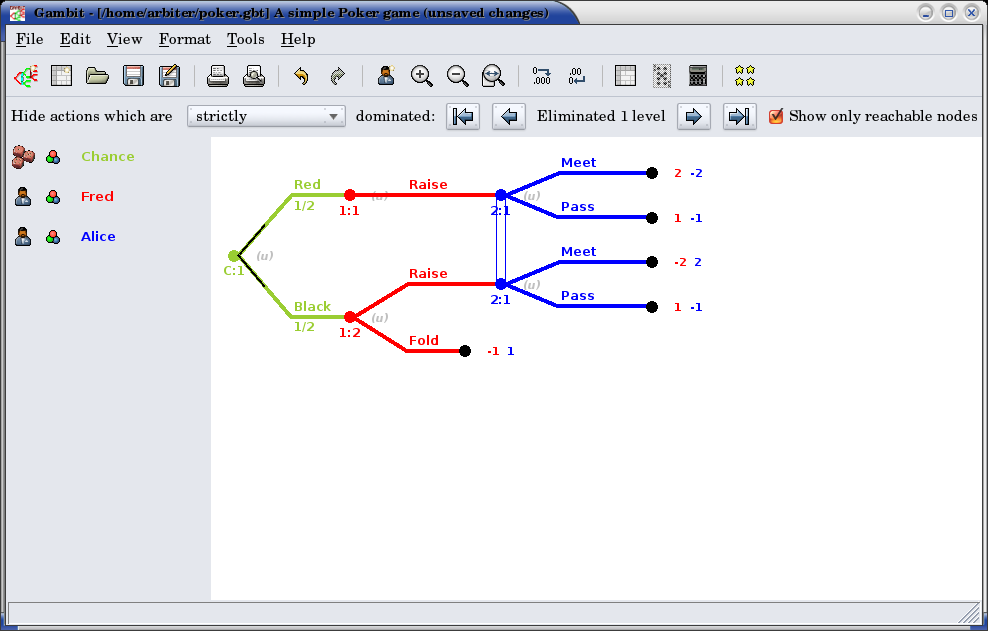Open the Format menu
Image resolution: width=988 pixels, height=631 pixels.
click(x=184, y=39)
